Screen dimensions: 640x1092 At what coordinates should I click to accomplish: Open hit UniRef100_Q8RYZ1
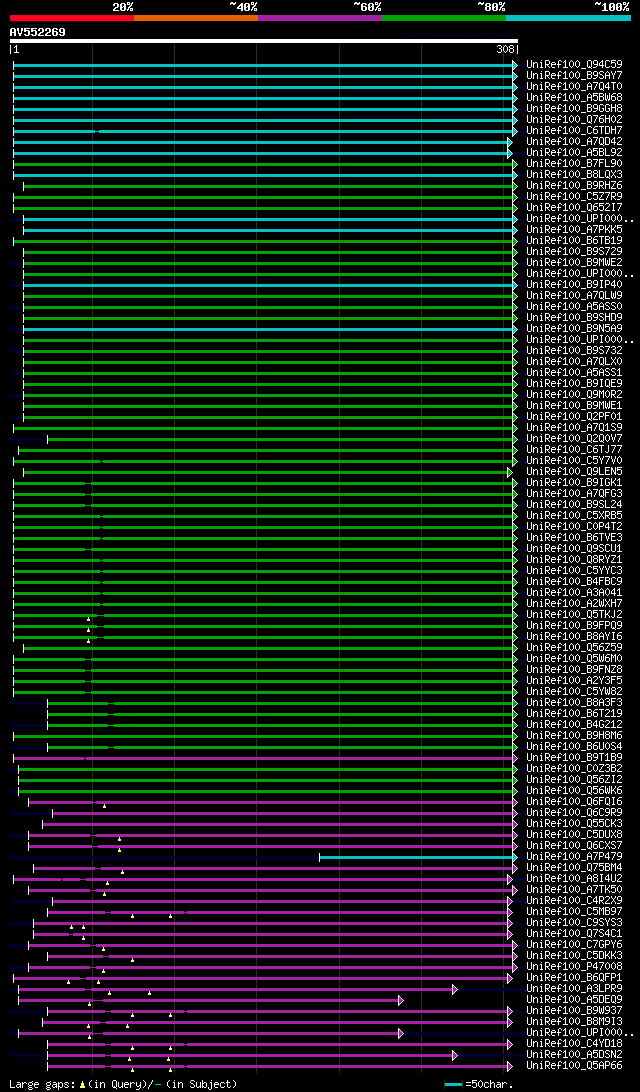(x=575, y=560)
